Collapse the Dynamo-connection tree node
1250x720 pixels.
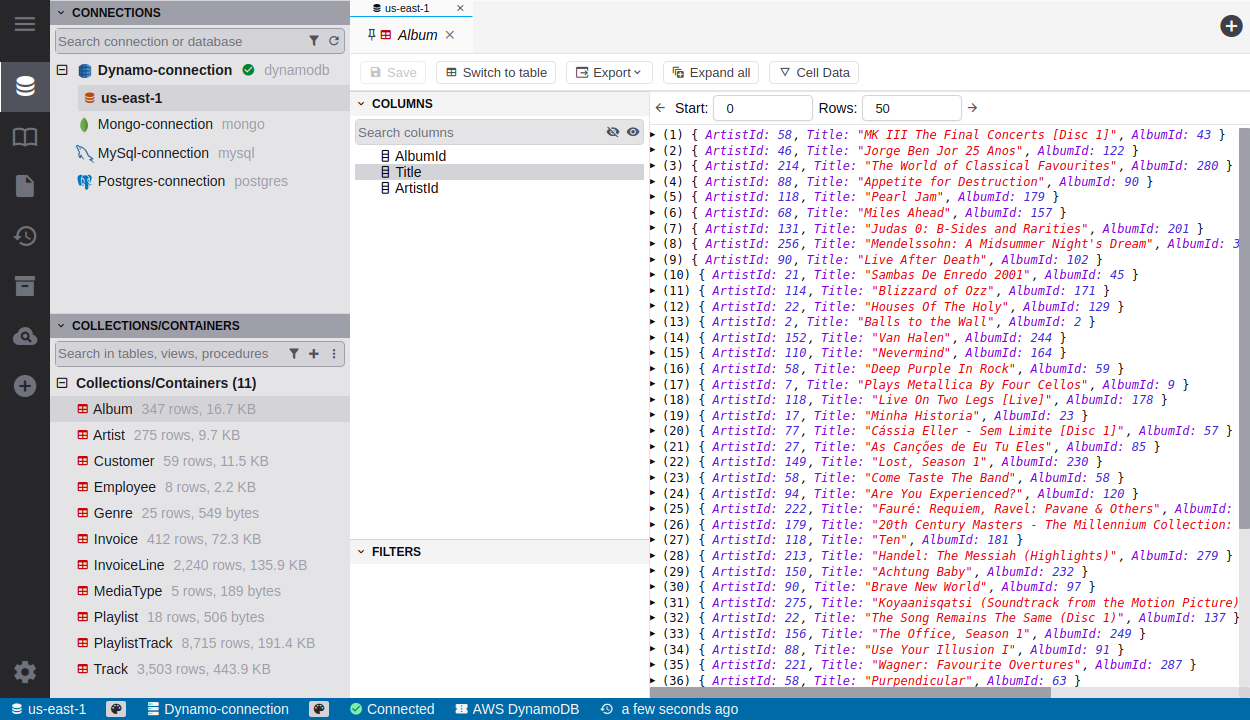(62, 70)
